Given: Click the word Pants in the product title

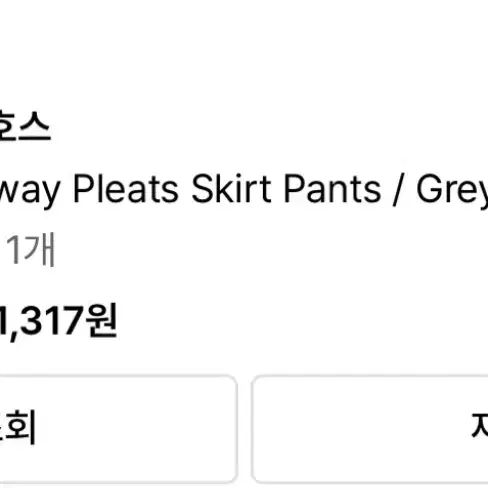Looking at the screenshot, I should tap(332, 189).
